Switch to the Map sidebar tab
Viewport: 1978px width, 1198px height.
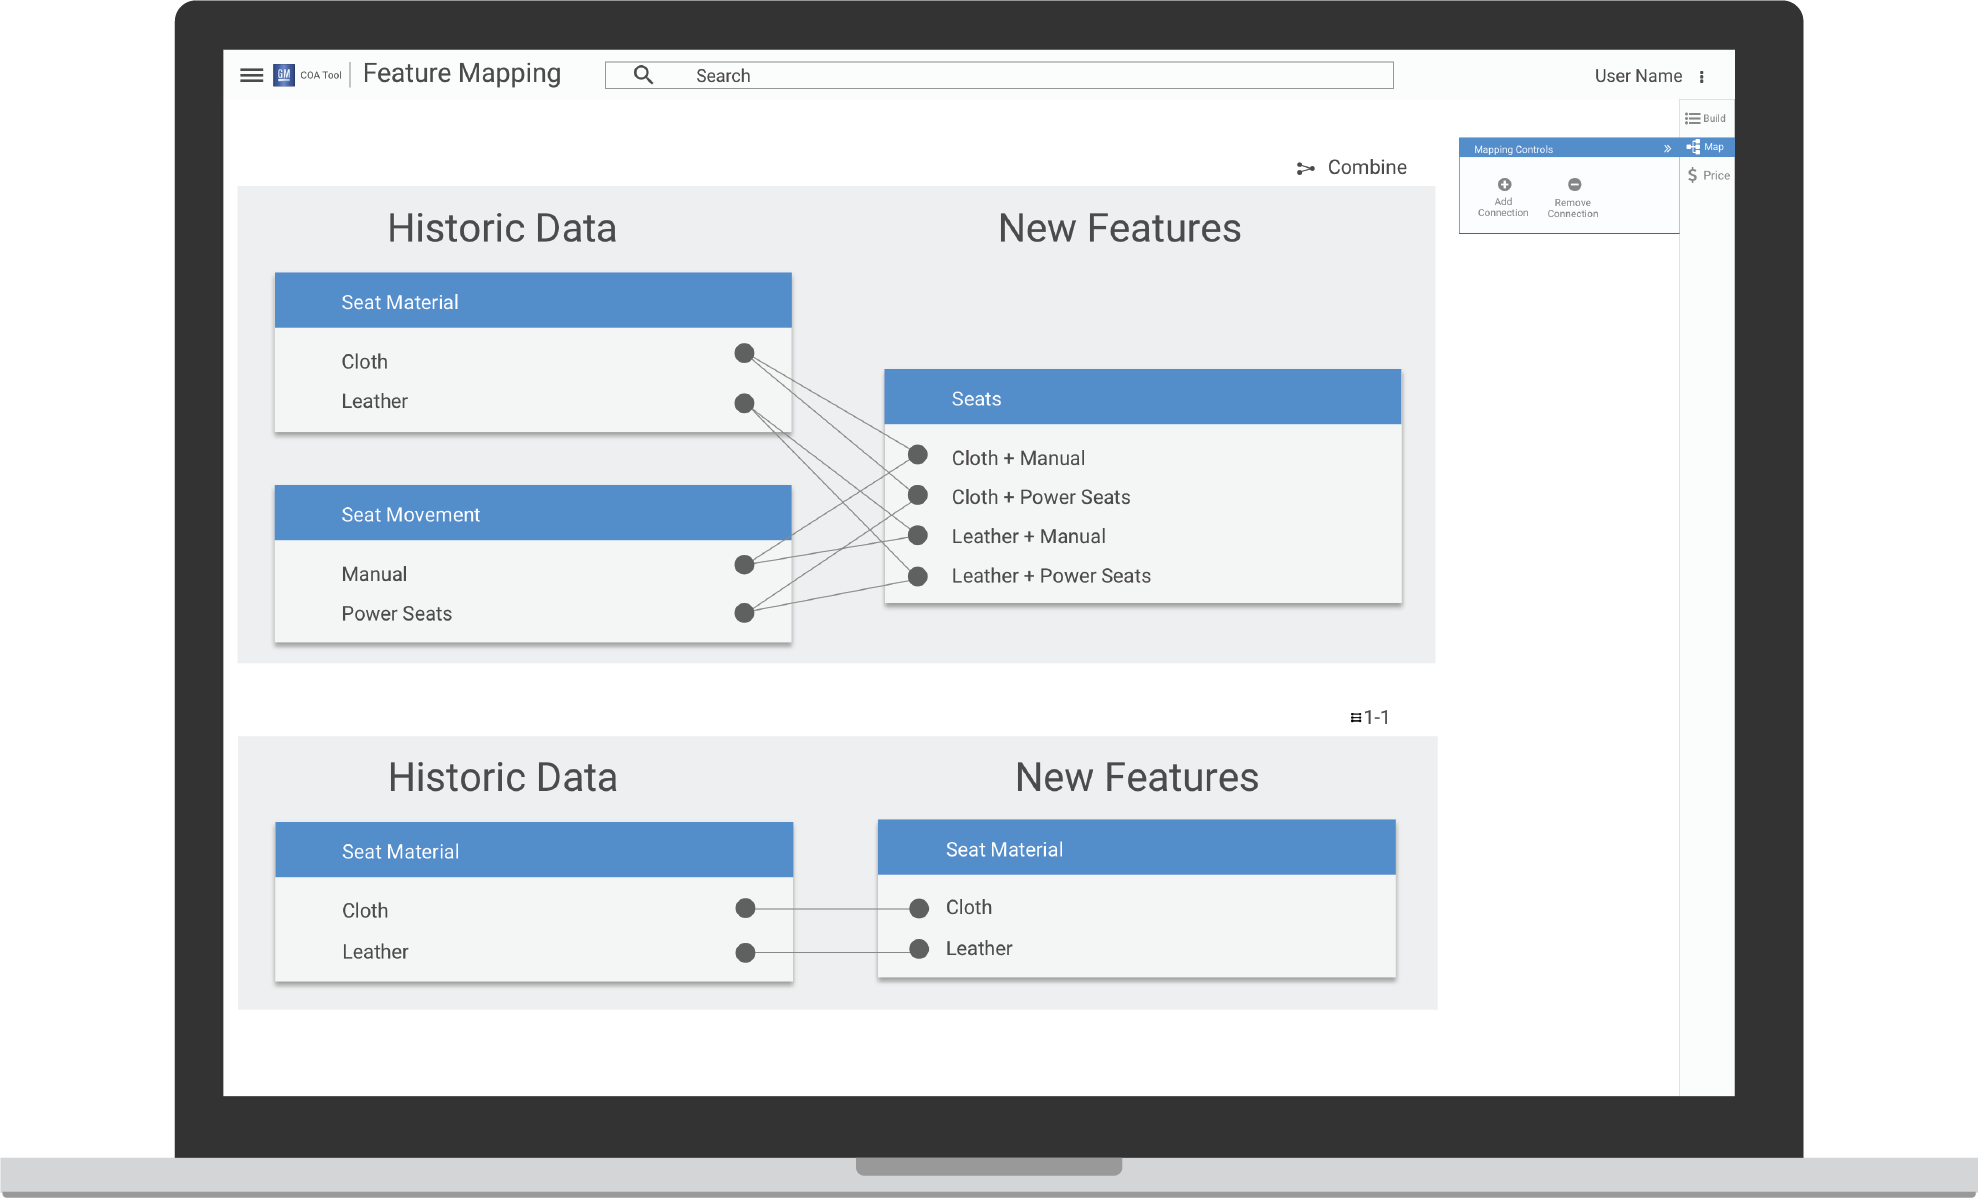tap(1706, 147)
